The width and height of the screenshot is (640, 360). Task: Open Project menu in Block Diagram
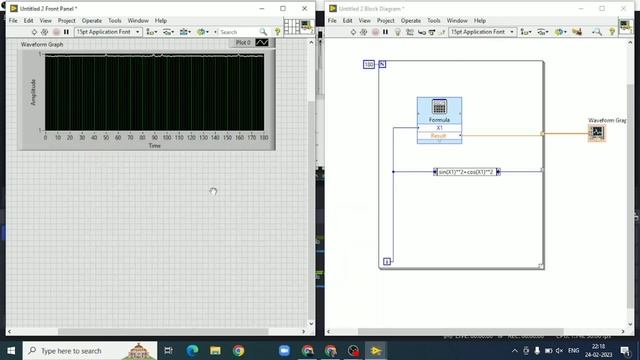pos(385,20)
